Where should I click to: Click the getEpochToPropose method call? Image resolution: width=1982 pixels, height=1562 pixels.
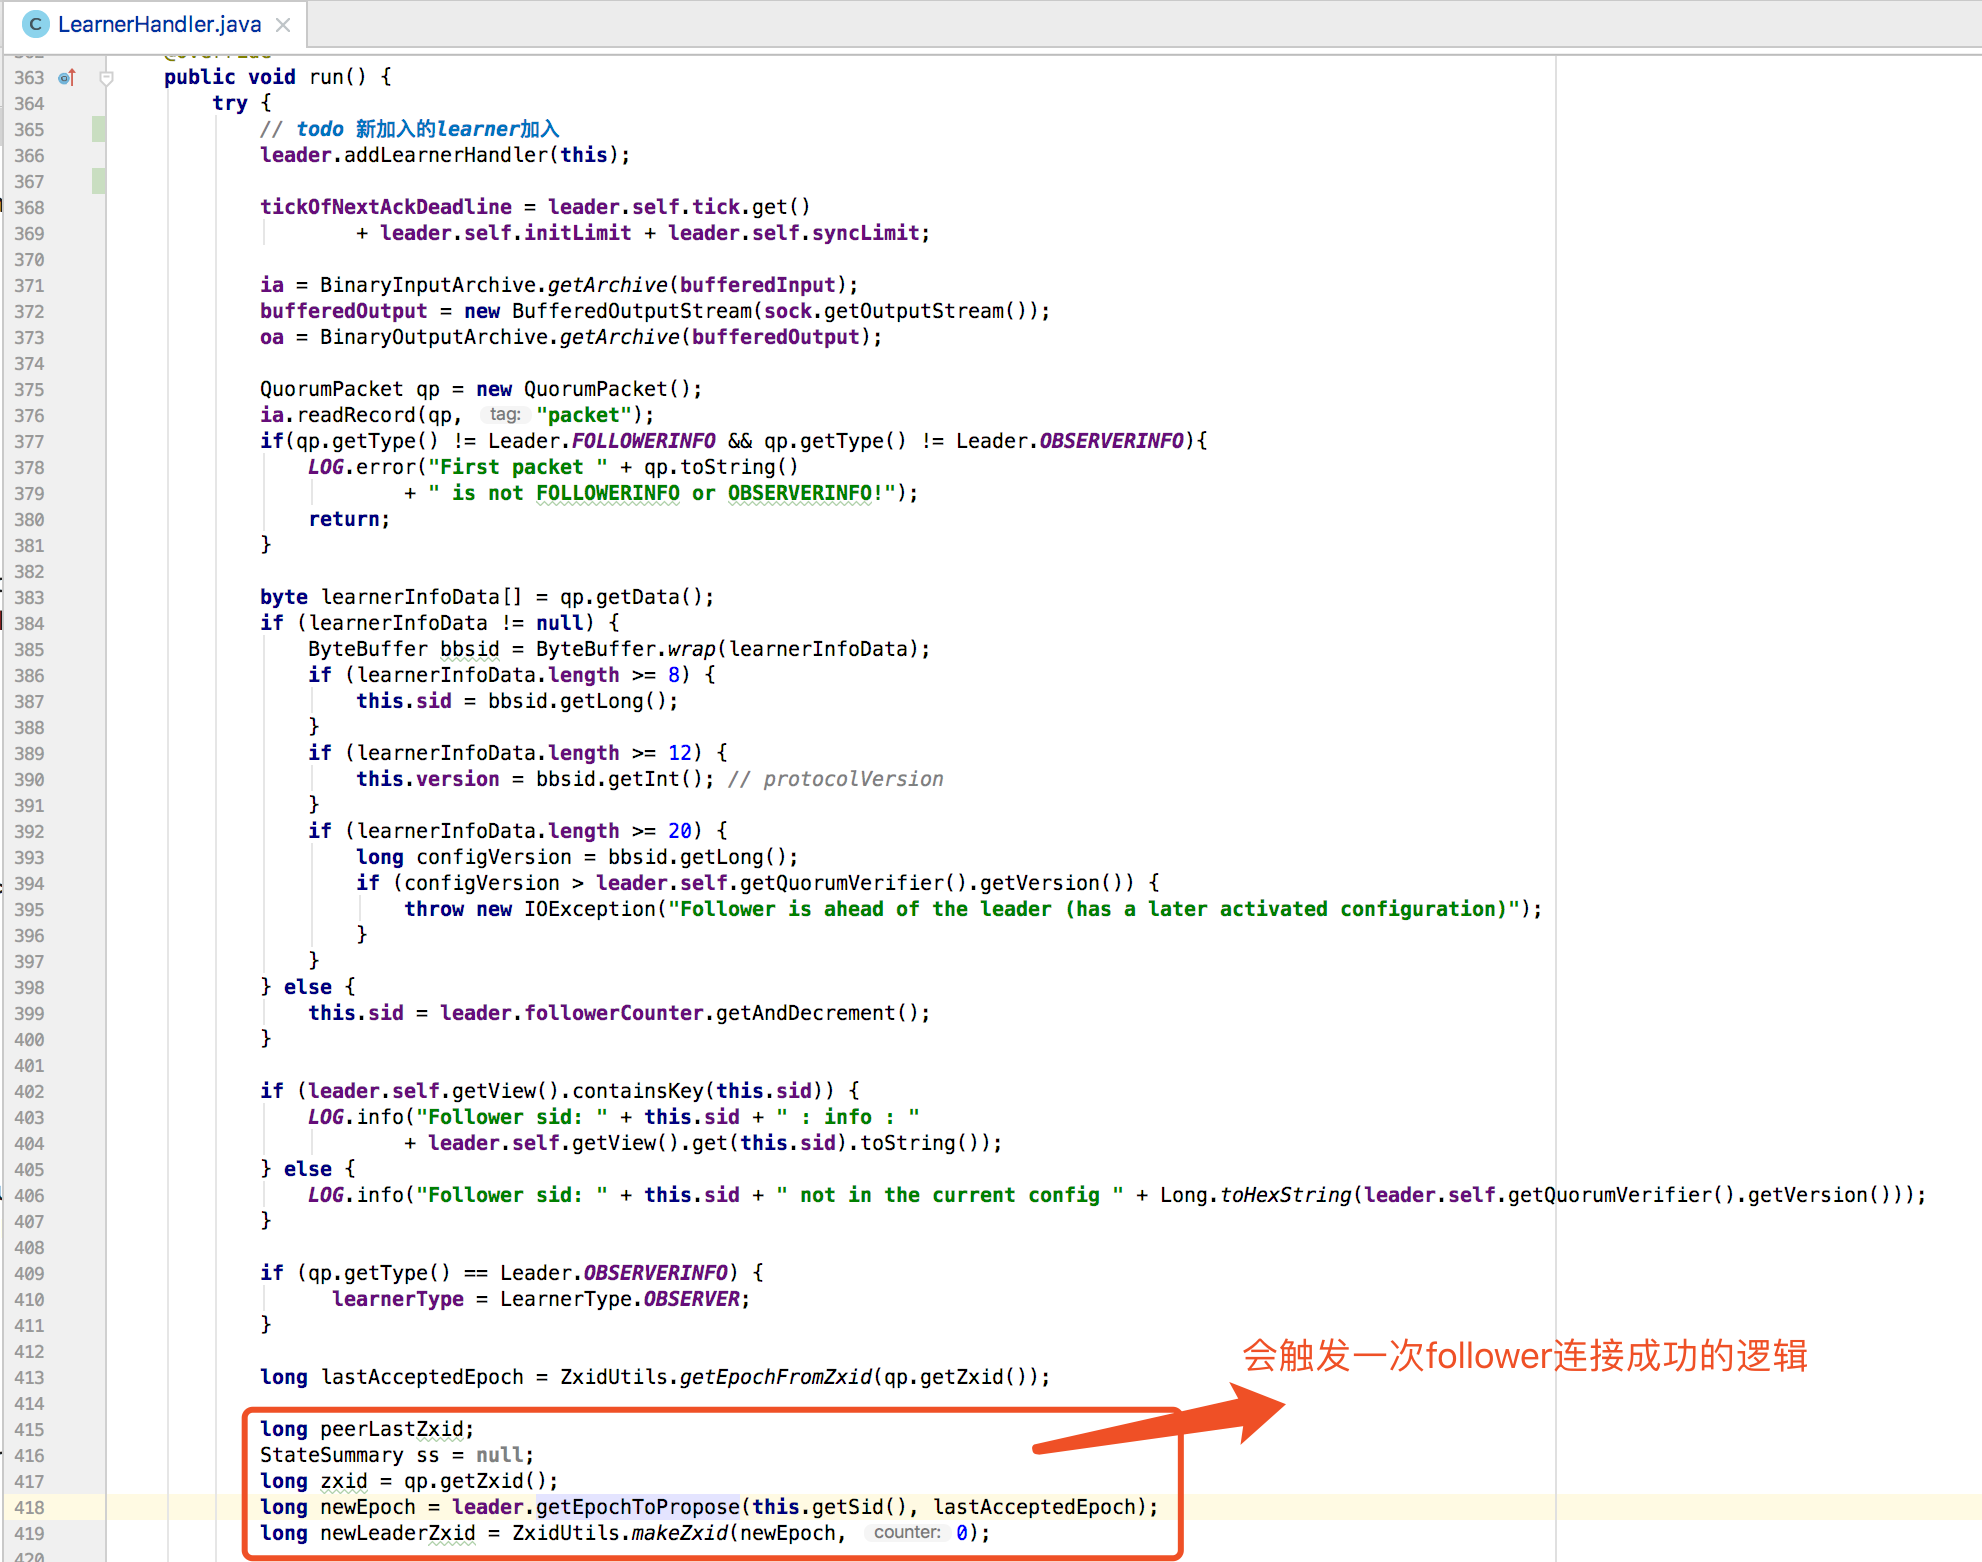[637, 1507]
